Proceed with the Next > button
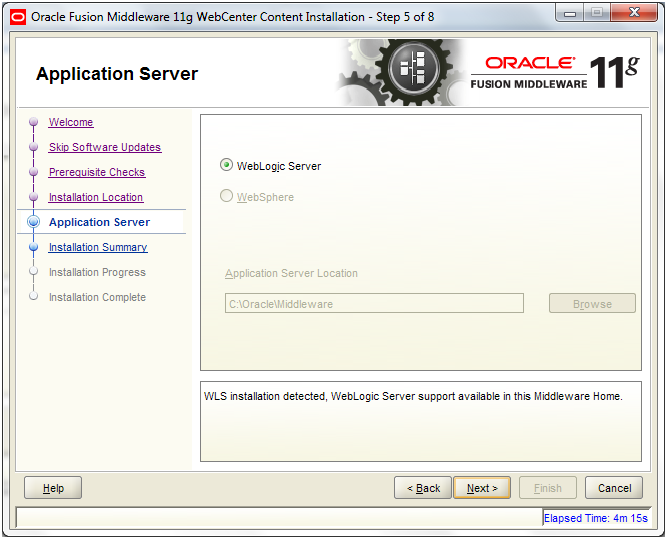Viewport: 667px width, 539px height. click(482, 488)
